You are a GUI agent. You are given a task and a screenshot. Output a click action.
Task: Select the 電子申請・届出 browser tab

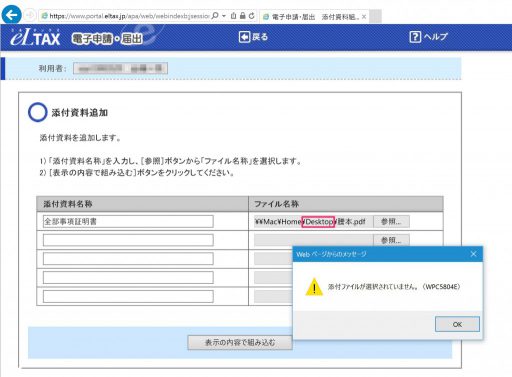tap(313, 17)
